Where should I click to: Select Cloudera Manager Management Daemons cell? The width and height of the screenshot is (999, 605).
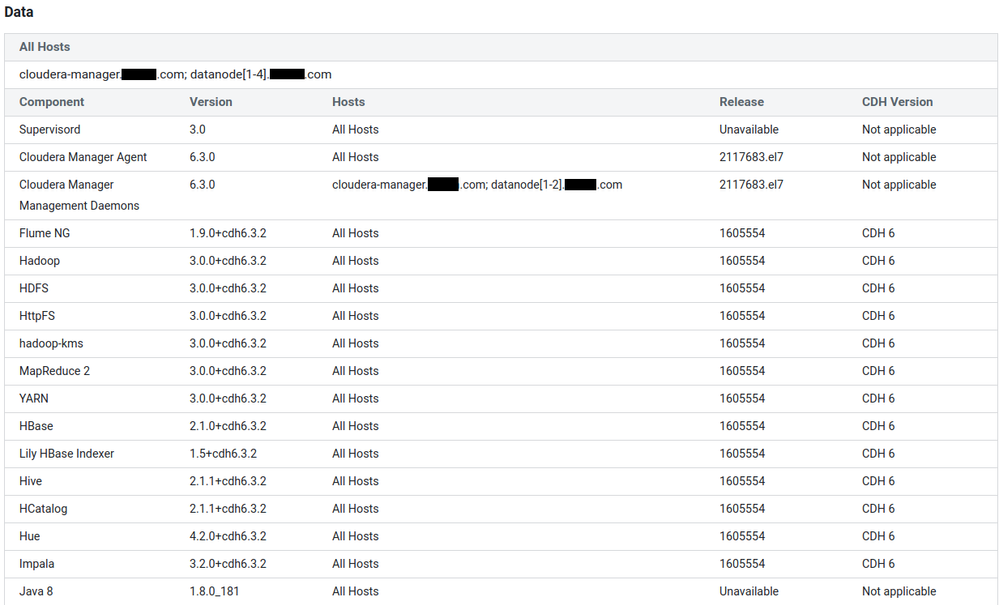[x=79, y=195]
